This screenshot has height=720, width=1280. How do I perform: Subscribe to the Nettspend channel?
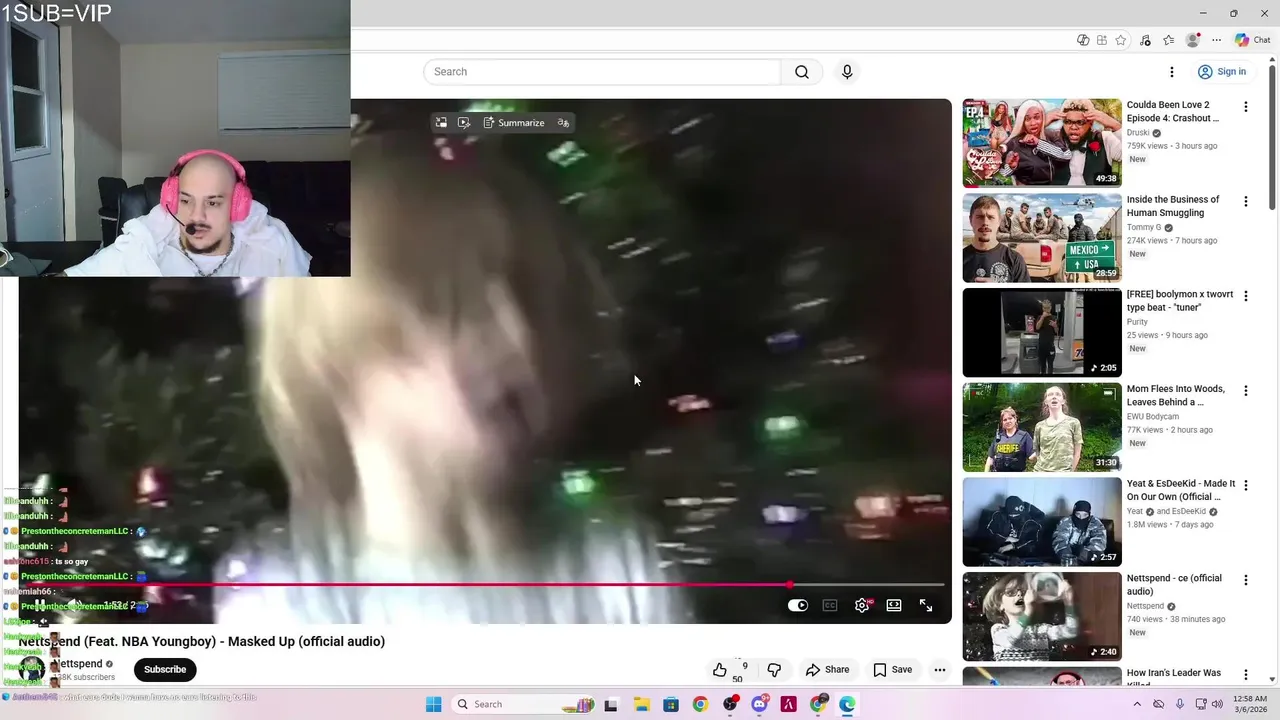coord(165,670)
